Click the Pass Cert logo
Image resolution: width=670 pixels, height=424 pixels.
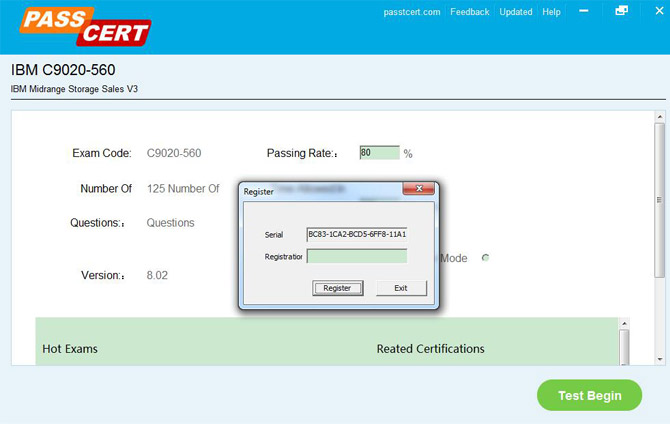(x=85, y=26)
